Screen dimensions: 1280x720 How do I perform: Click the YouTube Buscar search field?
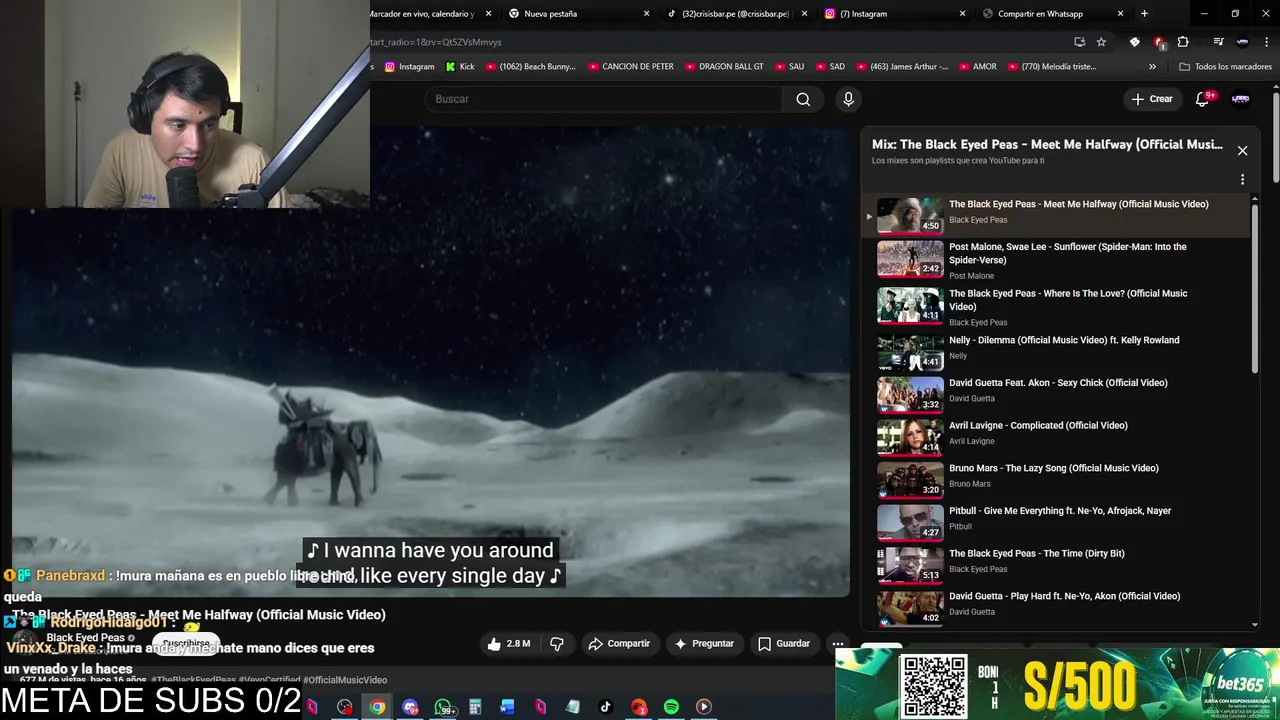pos(603,99)
